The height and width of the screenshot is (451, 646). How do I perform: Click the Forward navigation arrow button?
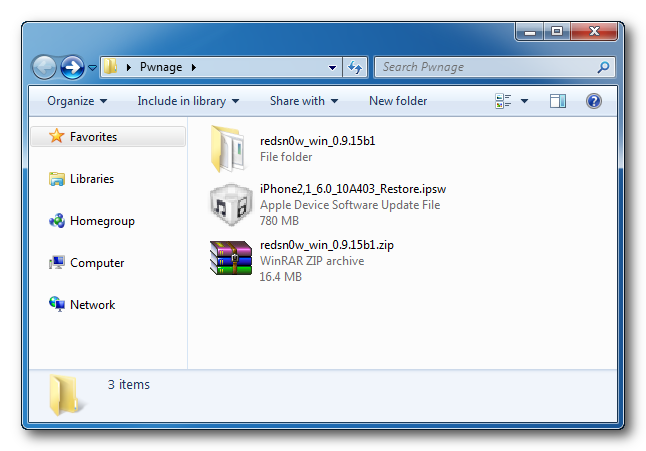point(73,67)
